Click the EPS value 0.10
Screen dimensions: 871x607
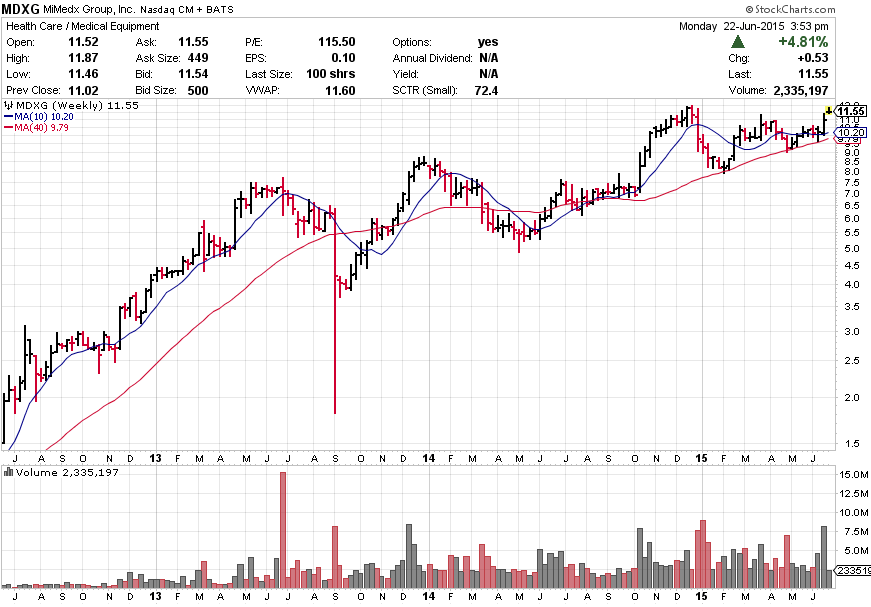click(343, 58)
